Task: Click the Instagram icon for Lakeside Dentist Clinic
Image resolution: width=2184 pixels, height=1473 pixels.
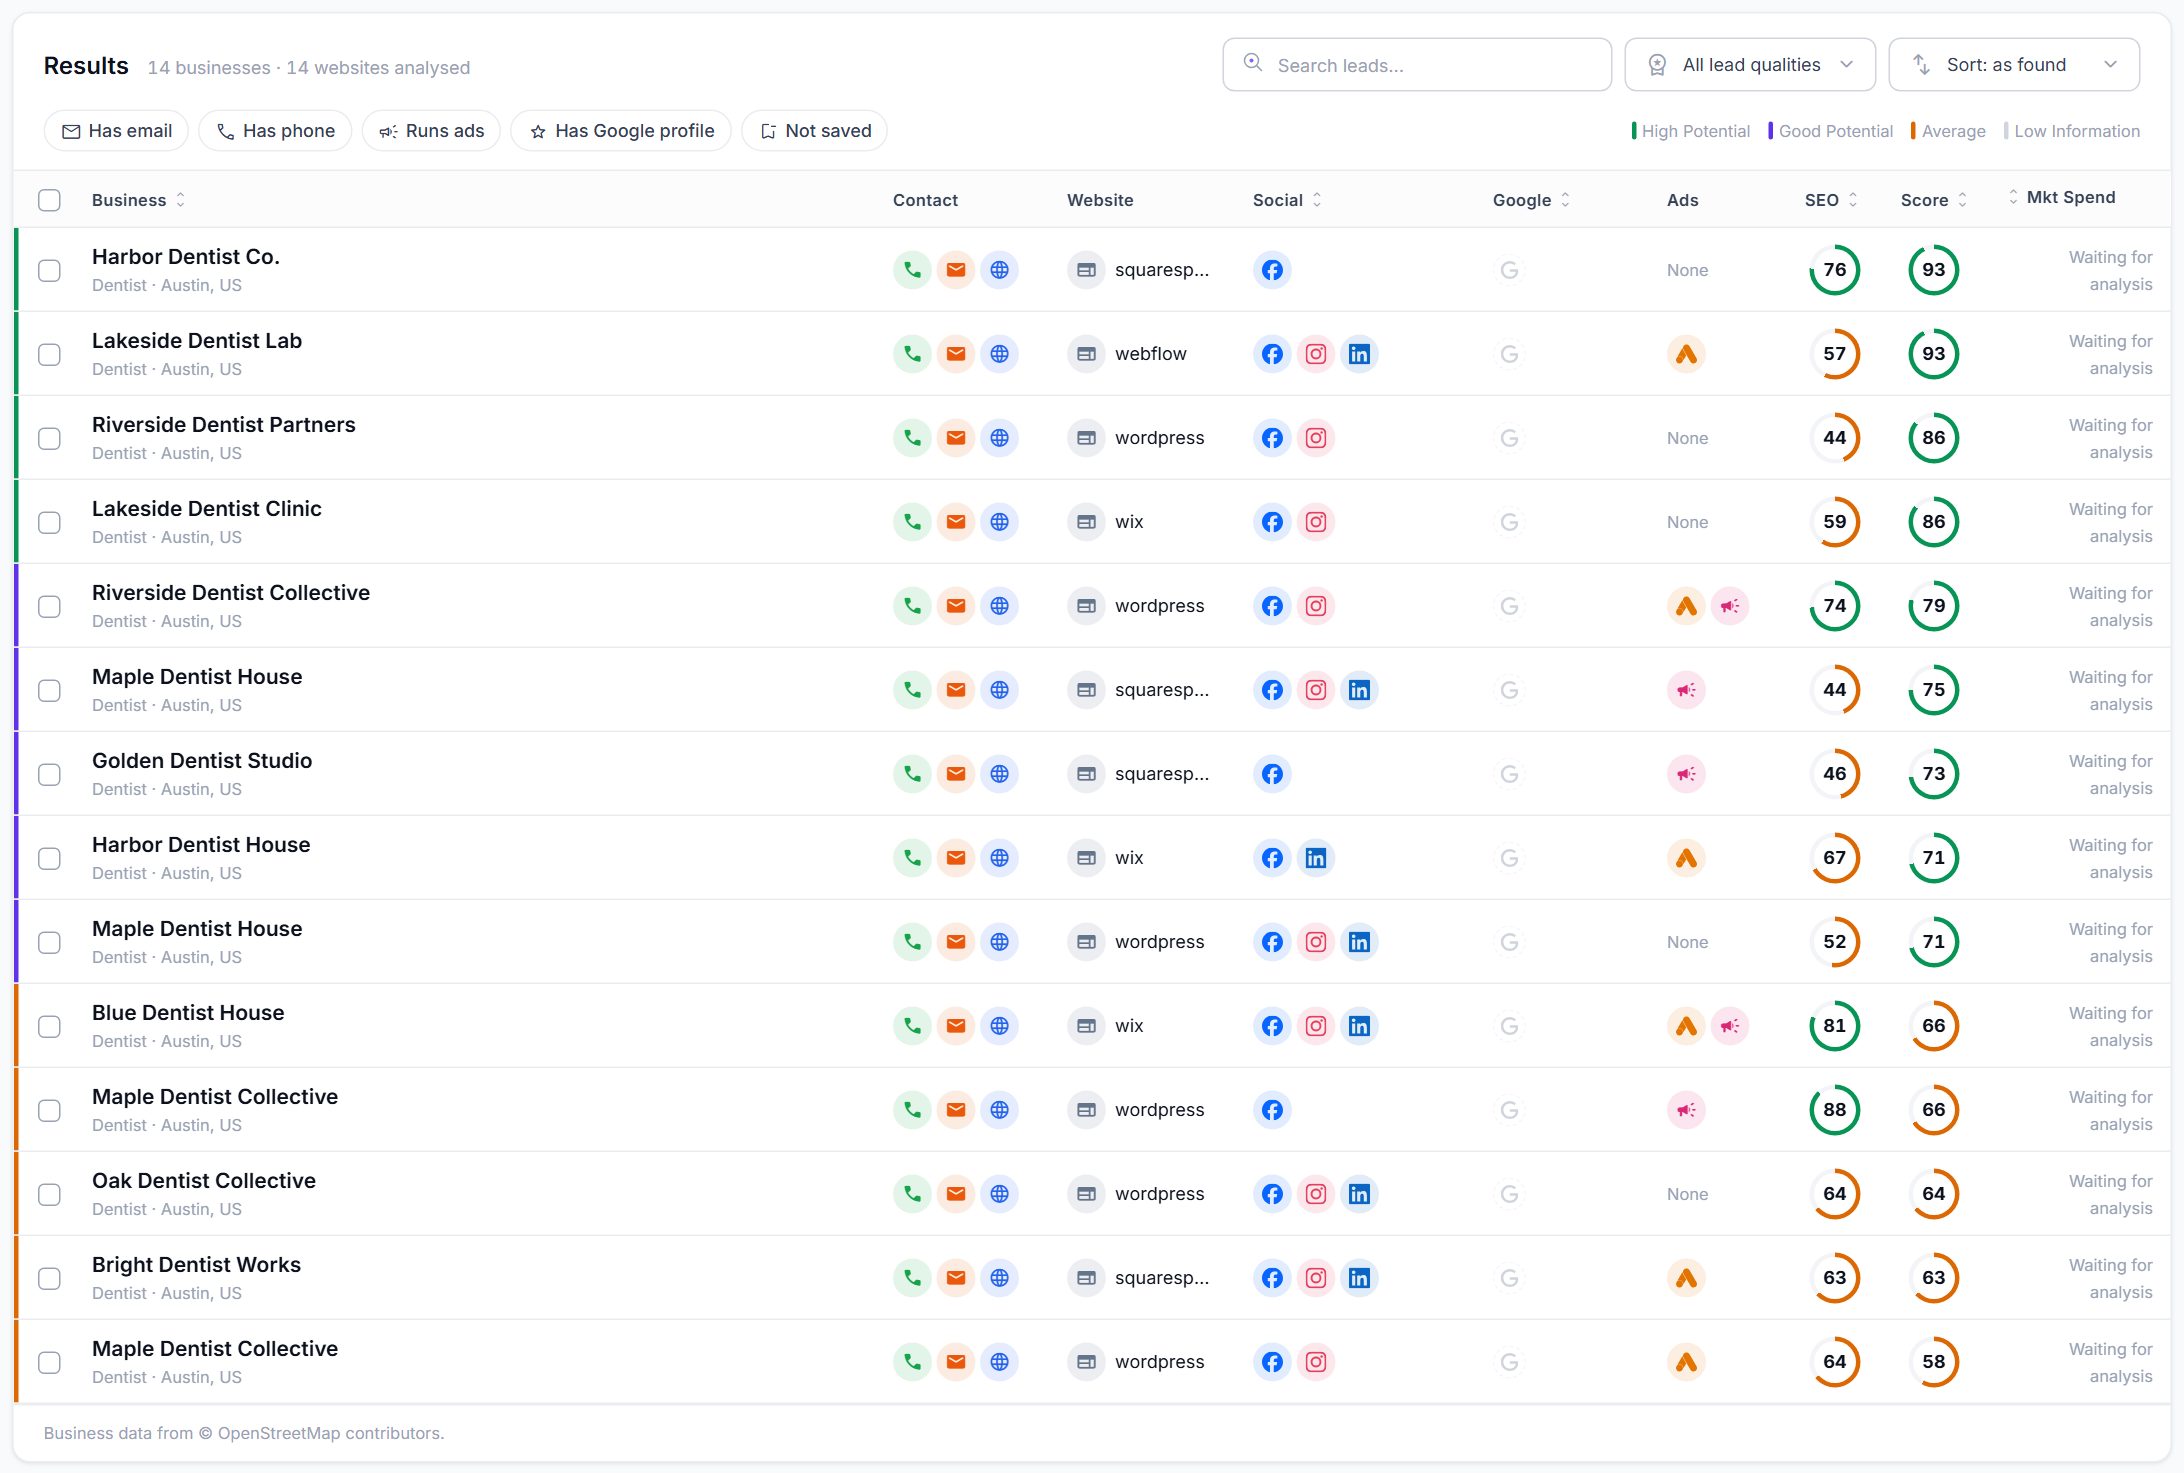Action: click(x=1316, y=522)
